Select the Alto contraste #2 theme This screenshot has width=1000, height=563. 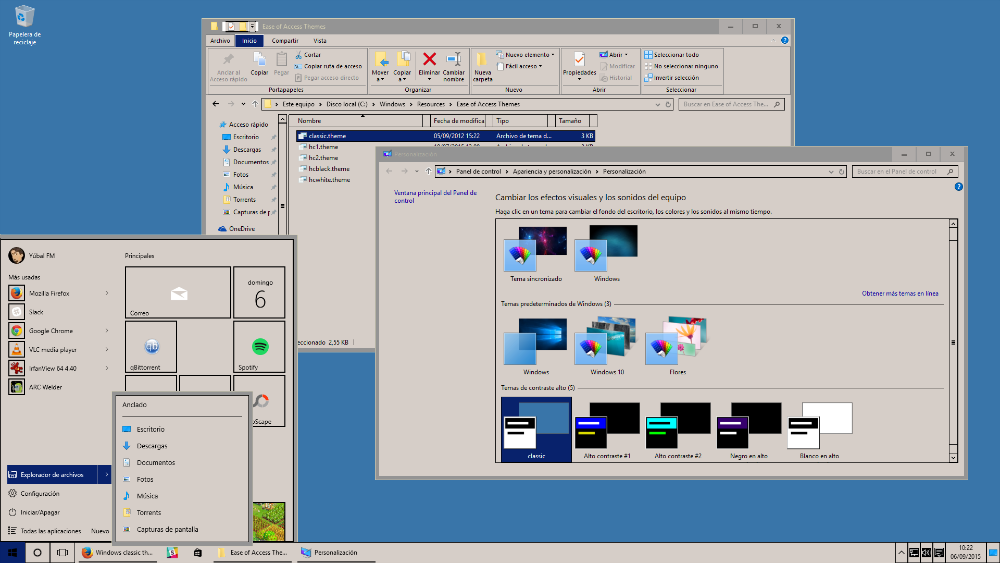tap(677, 430)
